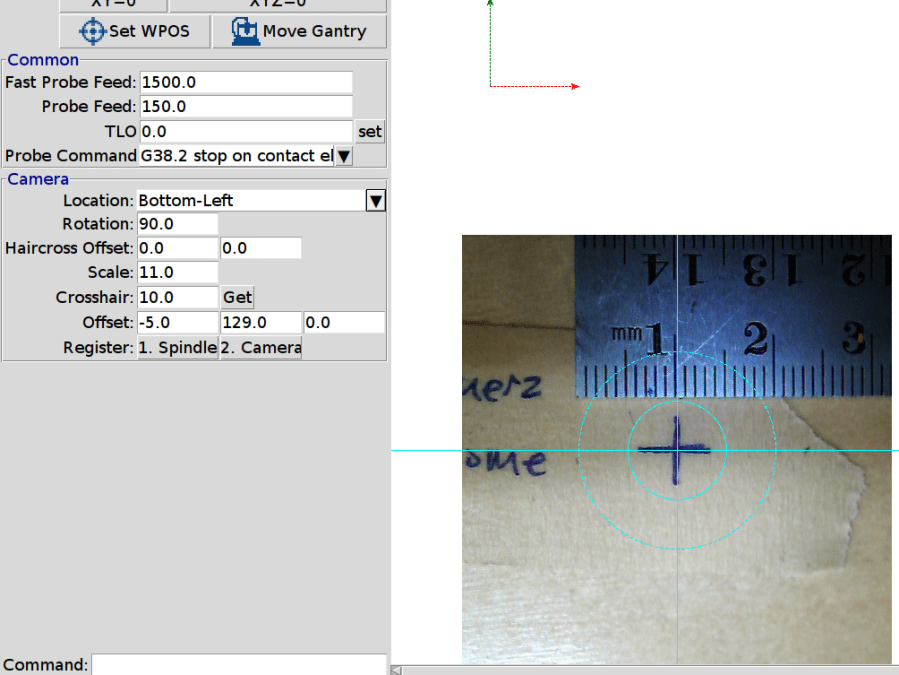899x675 pixels.
Task: Open the Probe Command dropdown
Action: coord(343,155)
